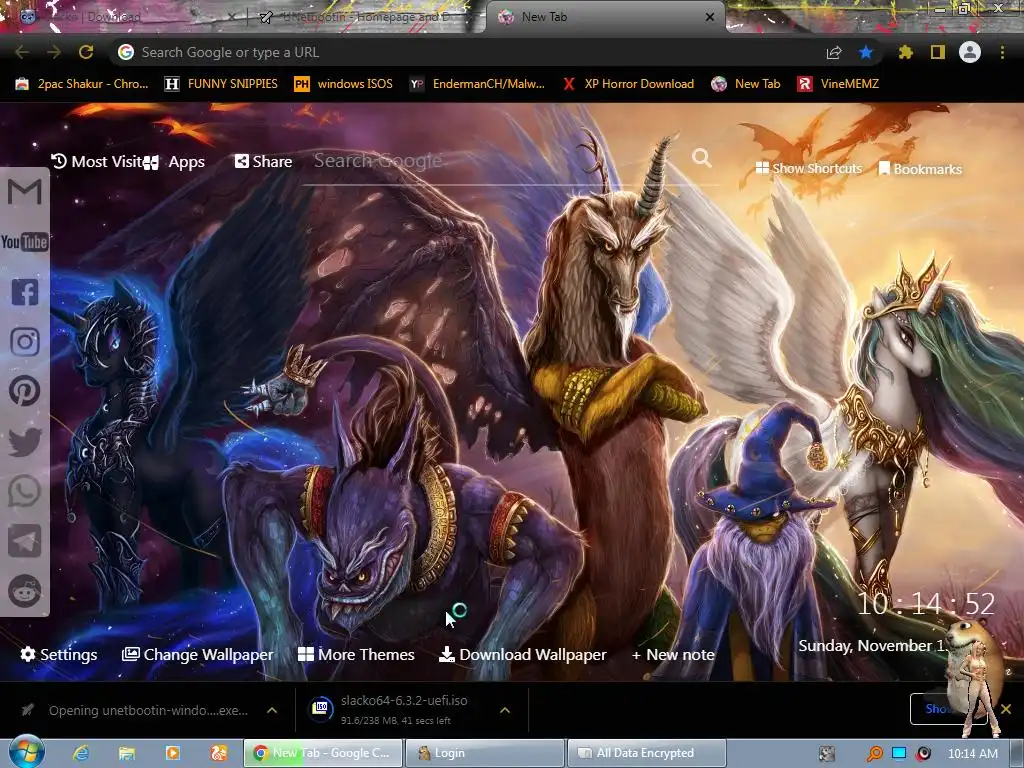Viewport: 1024px width, 768px height.
Task: Click Change Wallpaper
Action: point(197,654)
